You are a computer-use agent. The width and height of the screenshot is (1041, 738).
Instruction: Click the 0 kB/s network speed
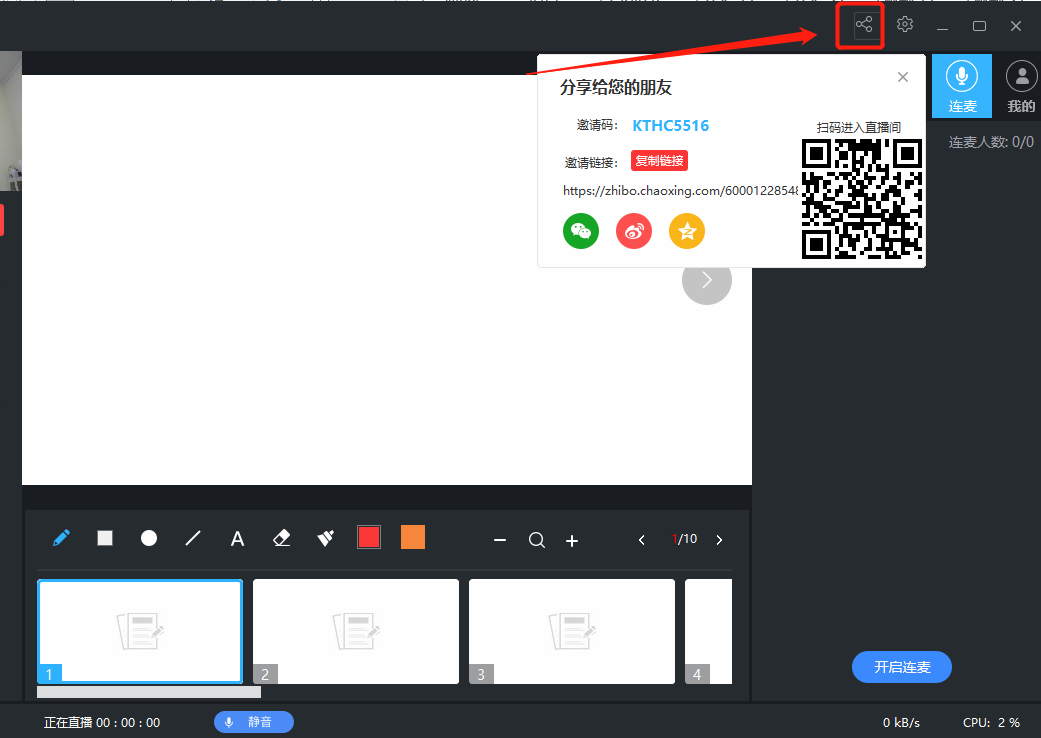902,723
